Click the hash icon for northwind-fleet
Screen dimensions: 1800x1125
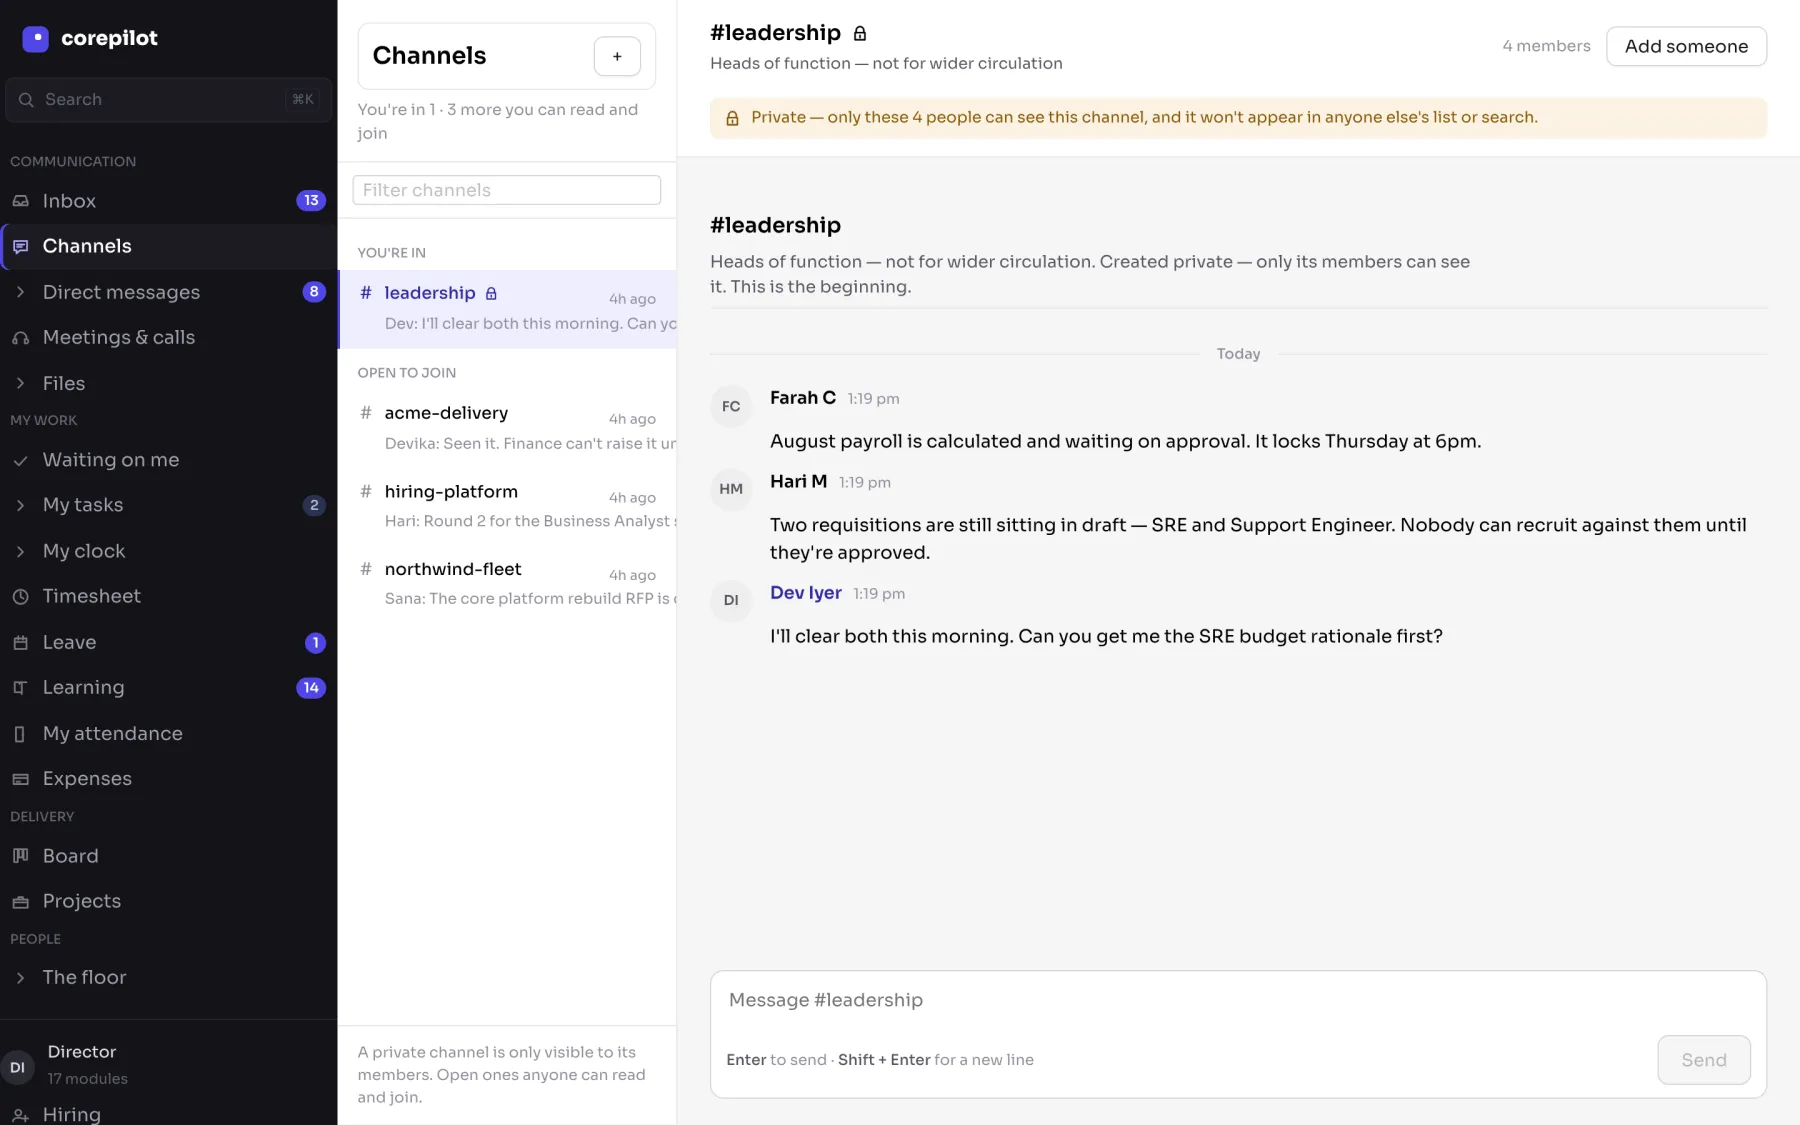click(x=366, y=569)
